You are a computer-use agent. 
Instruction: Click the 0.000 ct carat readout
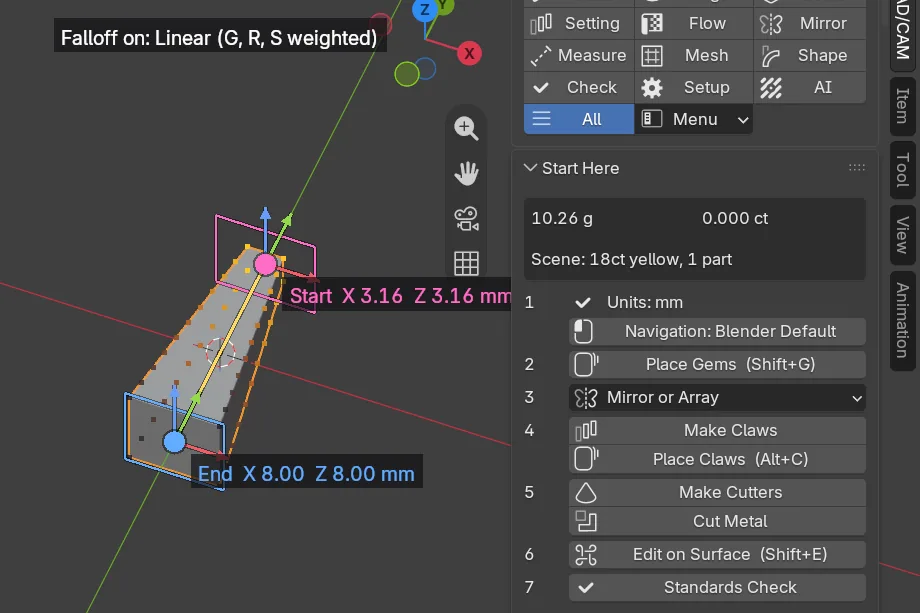pyautogui.click(x=735, y=218)
